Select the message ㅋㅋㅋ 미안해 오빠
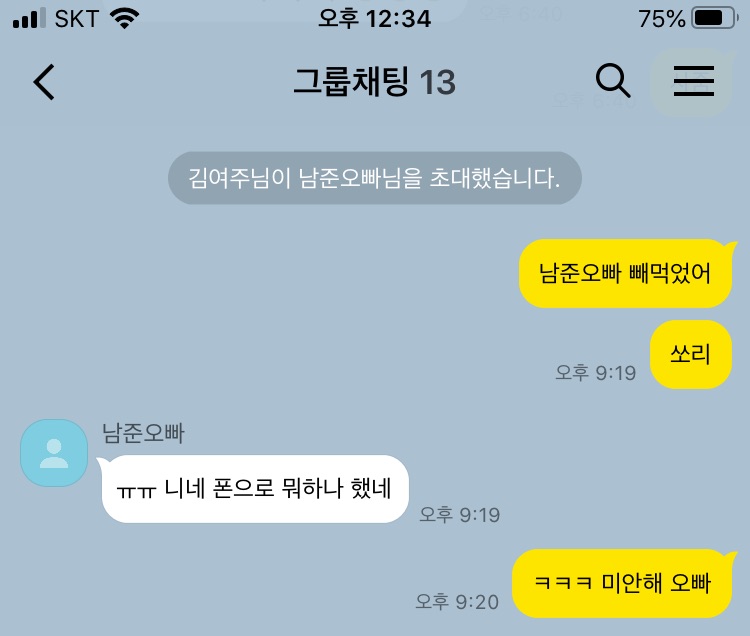The image size is (750, 636). [x=622, y=583]
